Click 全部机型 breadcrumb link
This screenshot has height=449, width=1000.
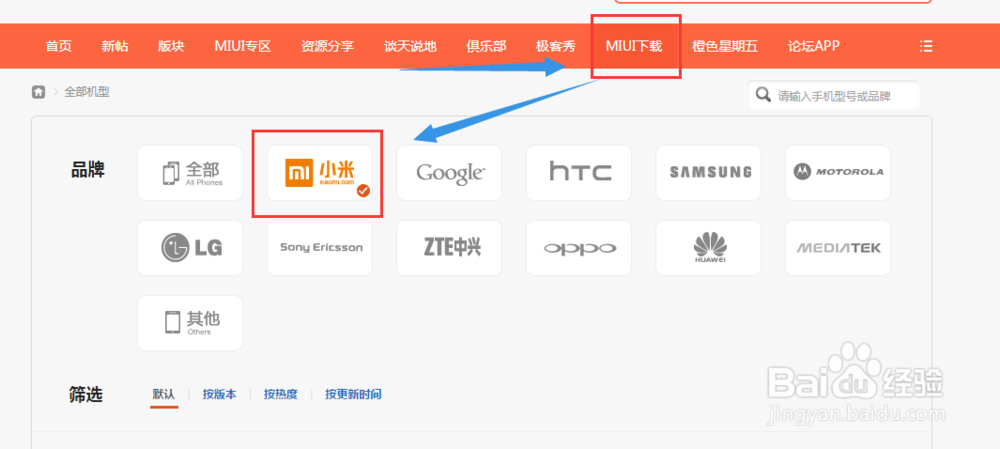[x=87, y=92]
